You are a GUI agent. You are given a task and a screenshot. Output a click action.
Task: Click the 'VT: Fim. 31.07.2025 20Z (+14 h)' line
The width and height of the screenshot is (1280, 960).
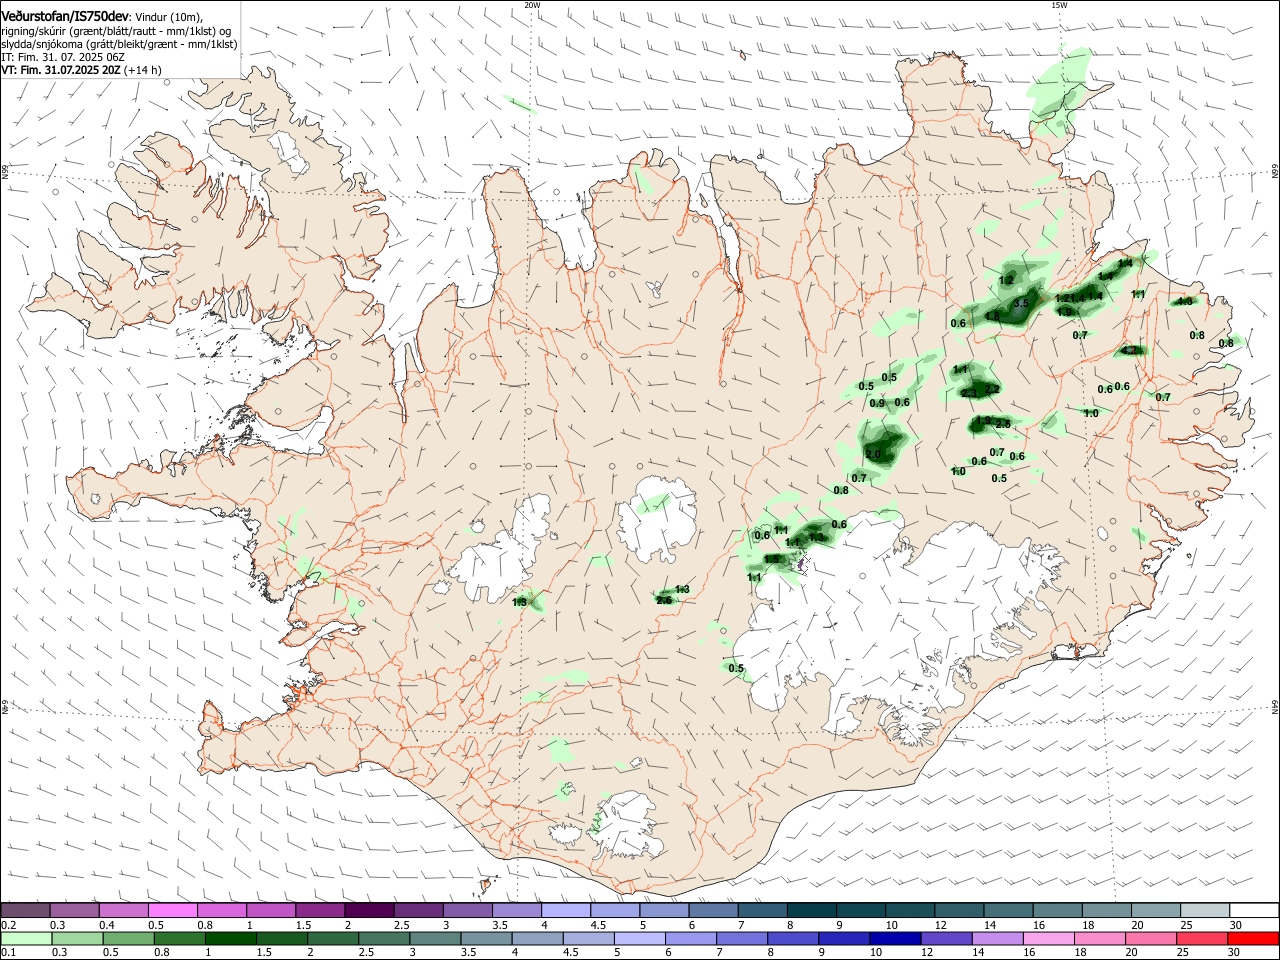coord(82,71)
